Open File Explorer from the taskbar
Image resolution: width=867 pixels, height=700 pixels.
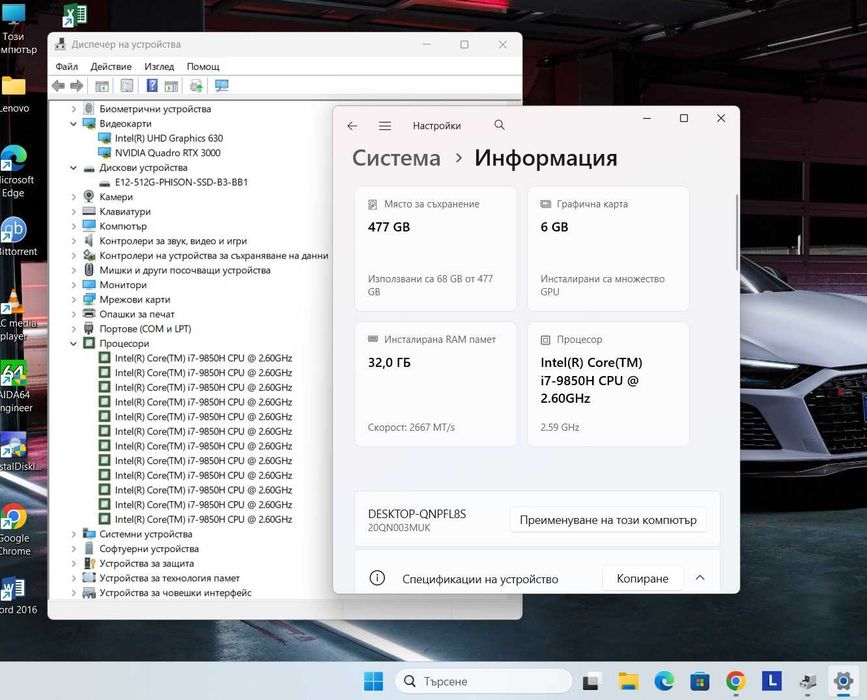628,681
